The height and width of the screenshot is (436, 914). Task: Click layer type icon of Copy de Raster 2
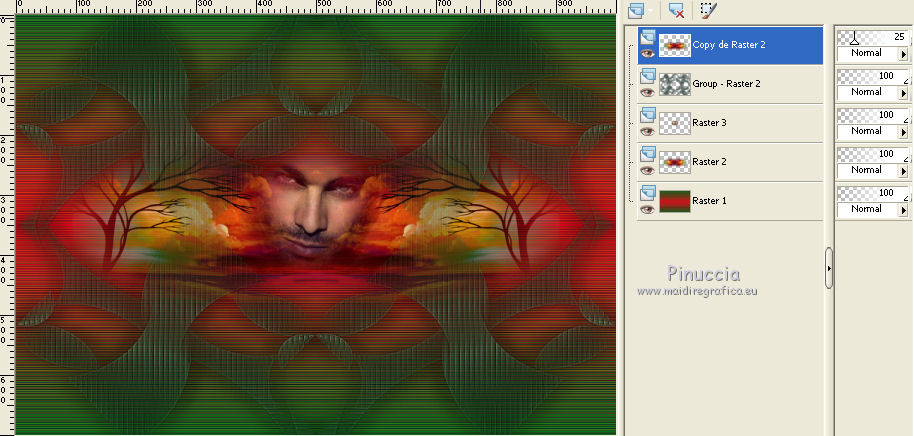(x=647, y=38)
